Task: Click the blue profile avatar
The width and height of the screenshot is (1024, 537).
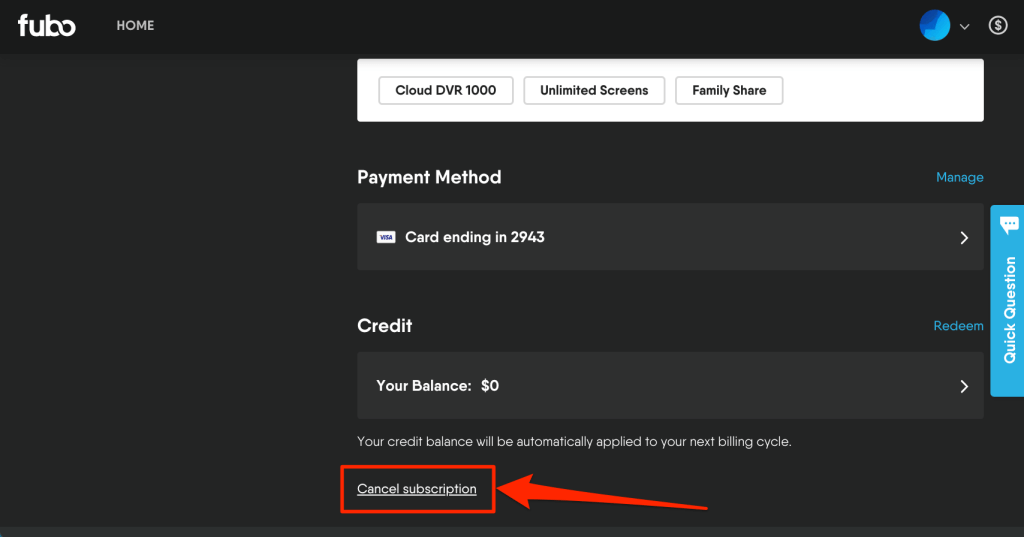Action: [934, 26]
